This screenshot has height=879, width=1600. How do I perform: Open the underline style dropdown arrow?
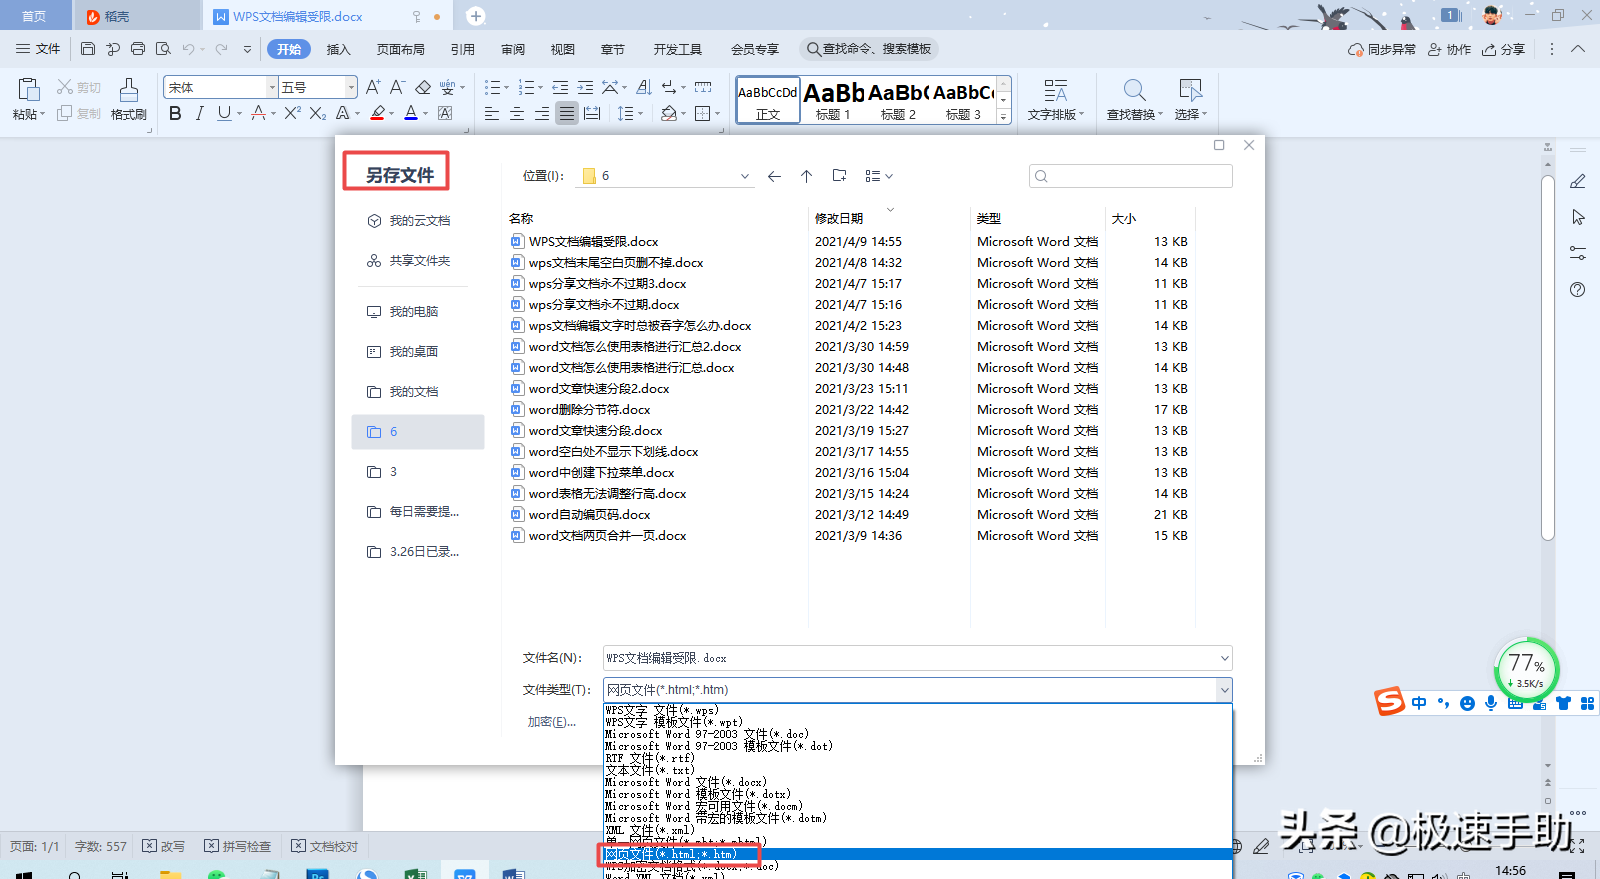pyautogui.click(x=239, y=114)
